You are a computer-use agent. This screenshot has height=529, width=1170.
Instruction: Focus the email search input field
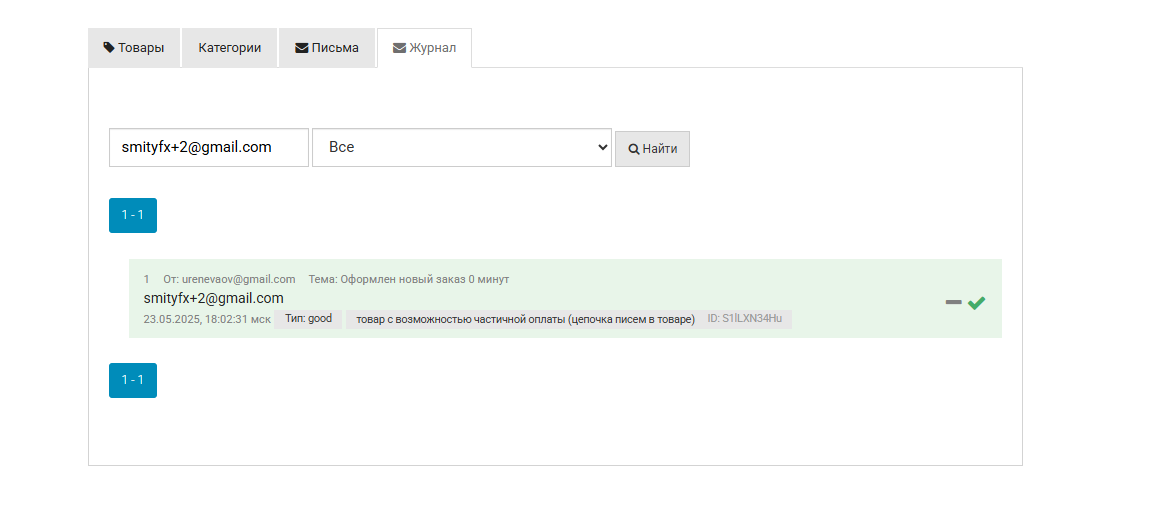[x=209, y=147]
